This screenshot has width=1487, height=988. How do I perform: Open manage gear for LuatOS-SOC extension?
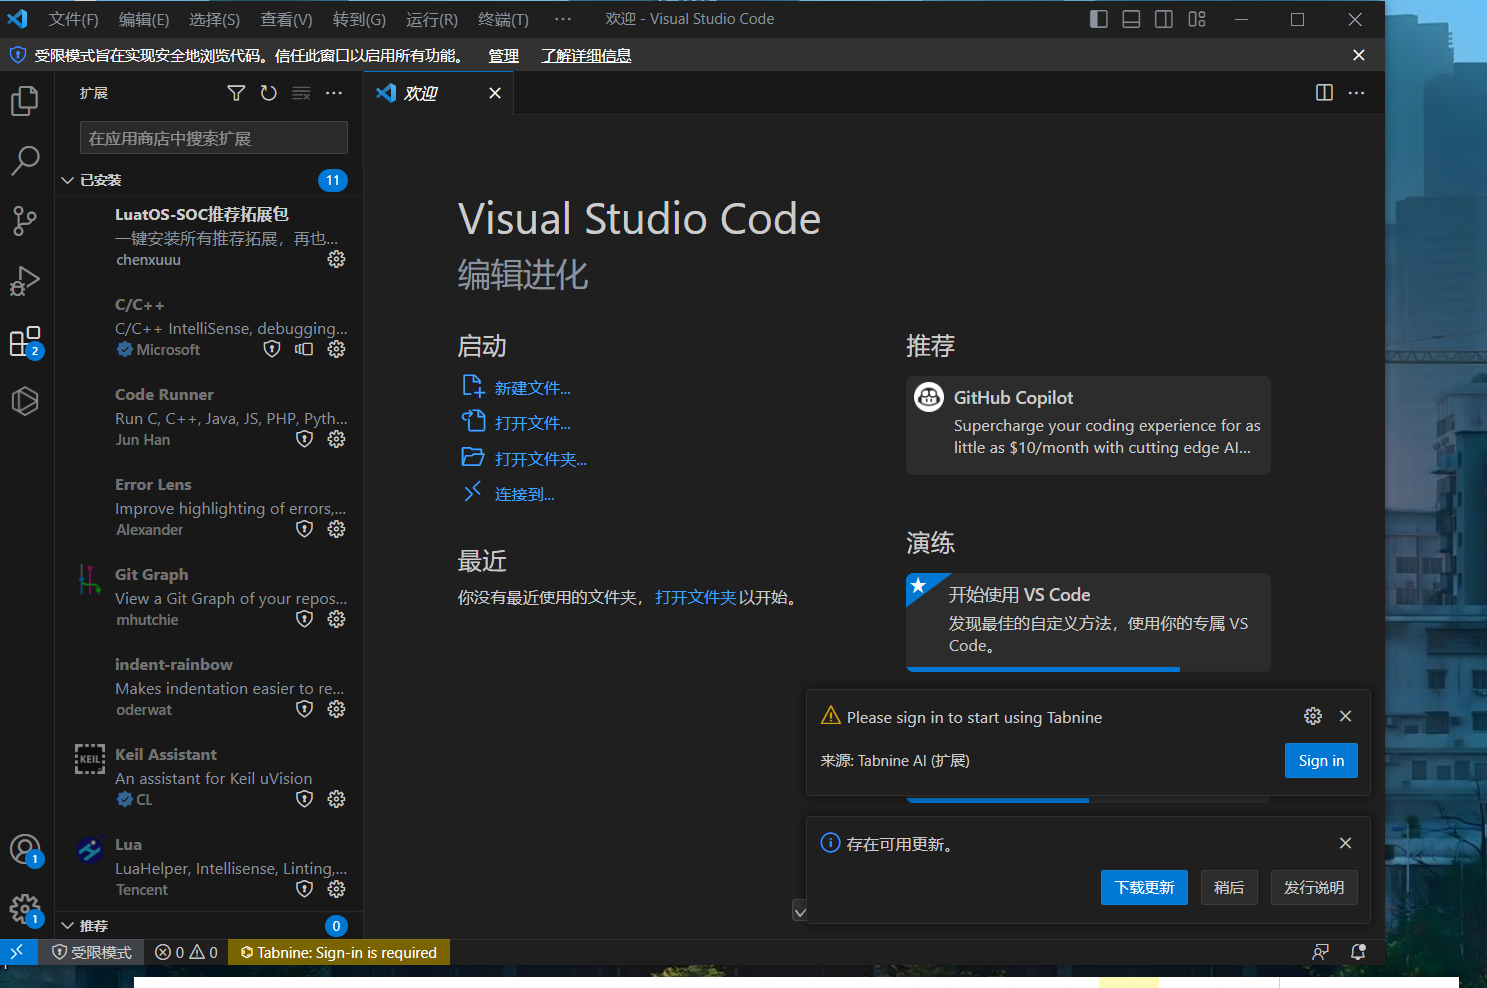(x=337, y=259)
